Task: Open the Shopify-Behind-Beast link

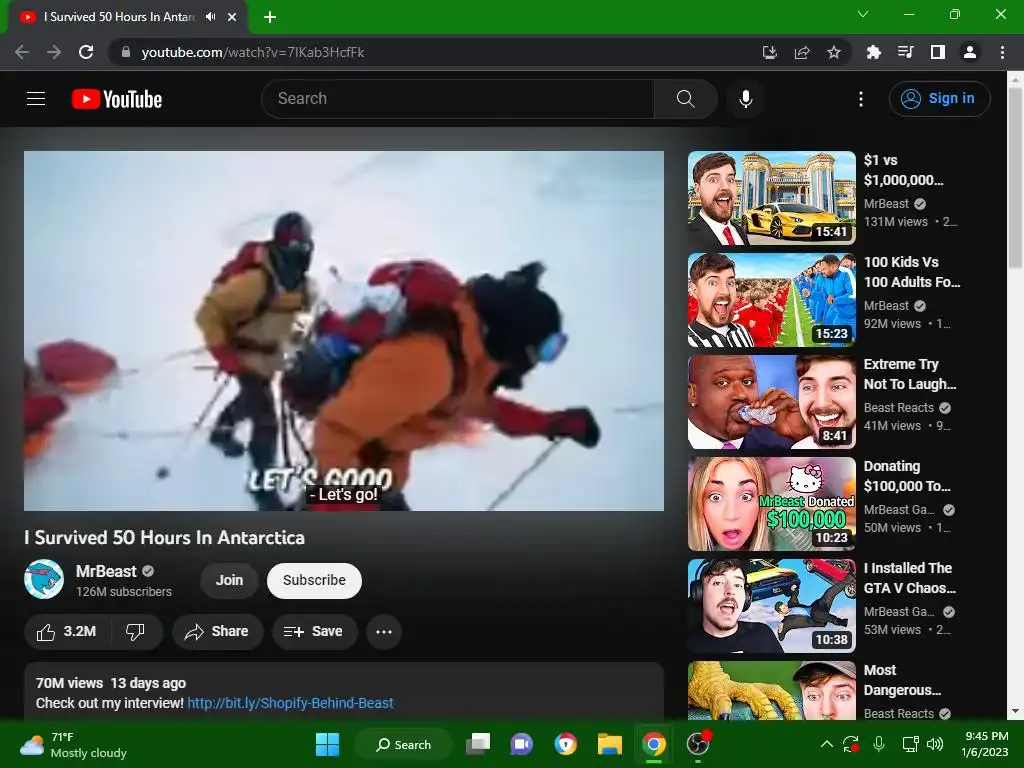Action: click(290, 703)
